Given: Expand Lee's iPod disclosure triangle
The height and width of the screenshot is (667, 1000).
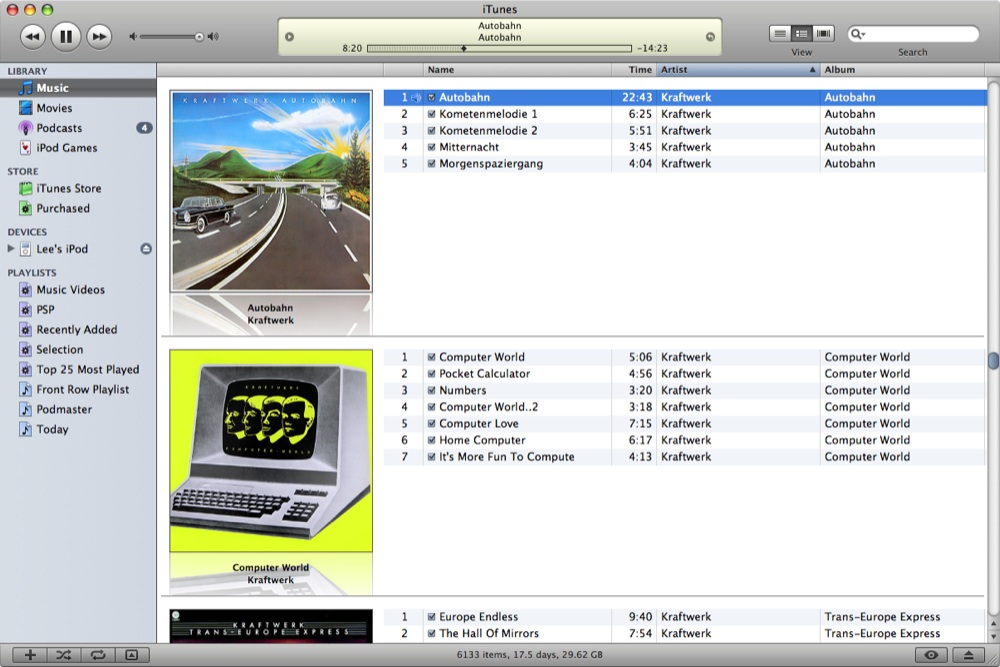Looking at the screenshot, I should click(x=11, y=249).
